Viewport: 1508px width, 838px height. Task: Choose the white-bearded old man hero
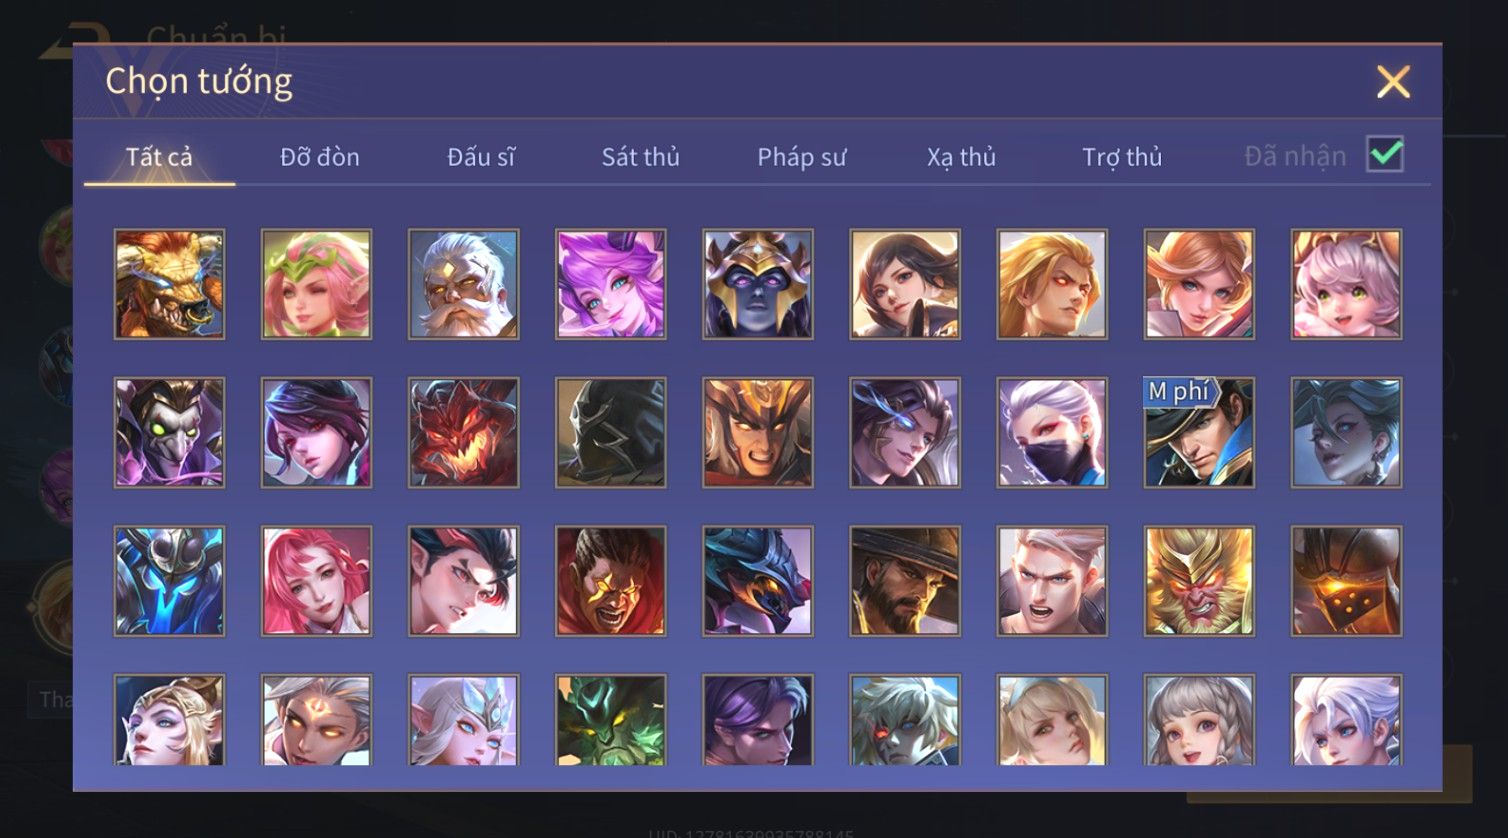[463, 285]
